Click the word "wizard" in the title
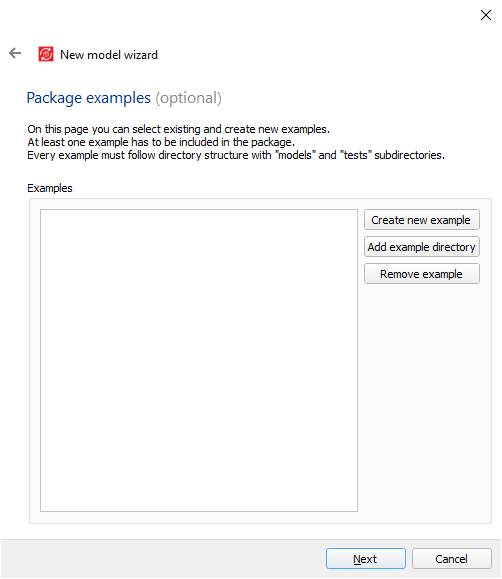502x579 pixels. [x=141, y=55]
